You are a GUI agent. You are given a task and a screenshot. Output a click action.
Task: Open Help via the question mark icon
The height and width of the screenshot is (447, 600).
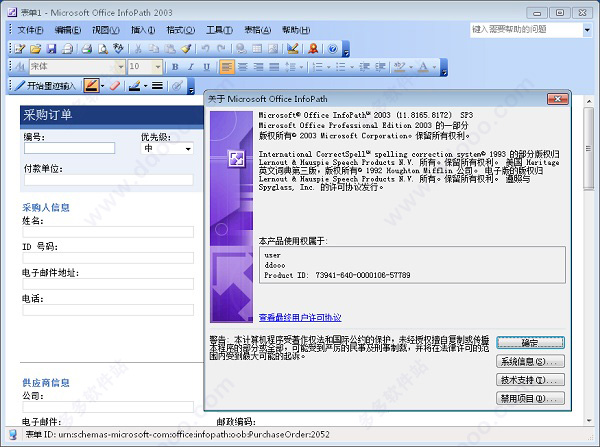tap(333, 49)
